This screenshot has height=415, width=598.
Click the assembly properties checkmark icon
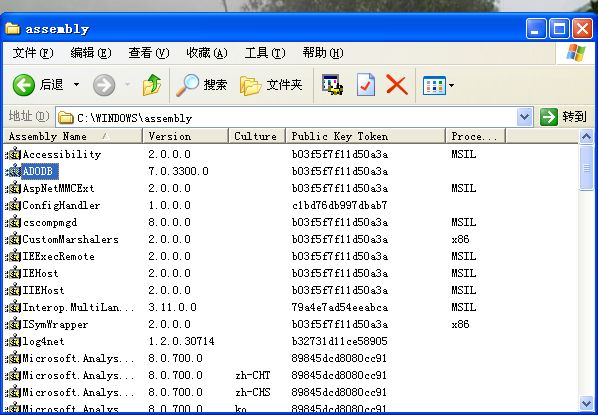pos(366,85)
